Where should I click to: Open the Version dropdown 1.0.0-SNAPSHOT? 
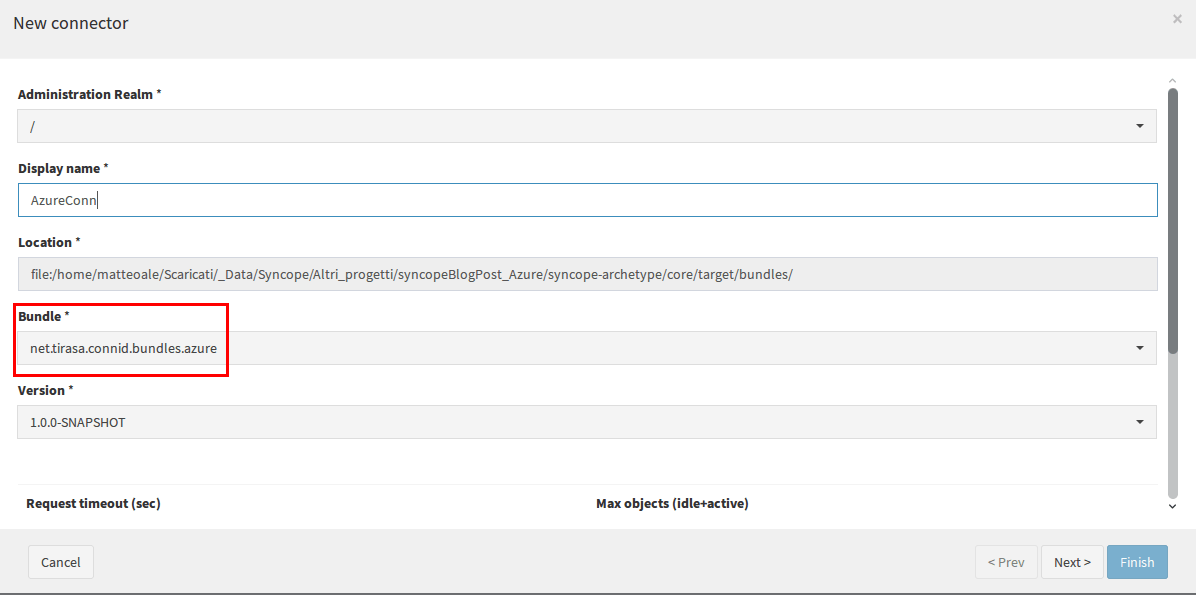(x=587, y=422)
